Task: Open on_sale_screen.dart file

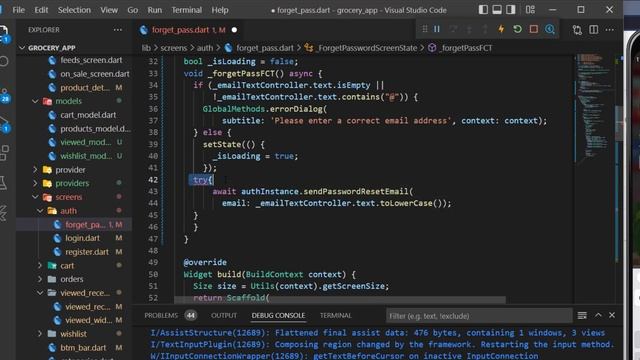Action: coord(95,74)
